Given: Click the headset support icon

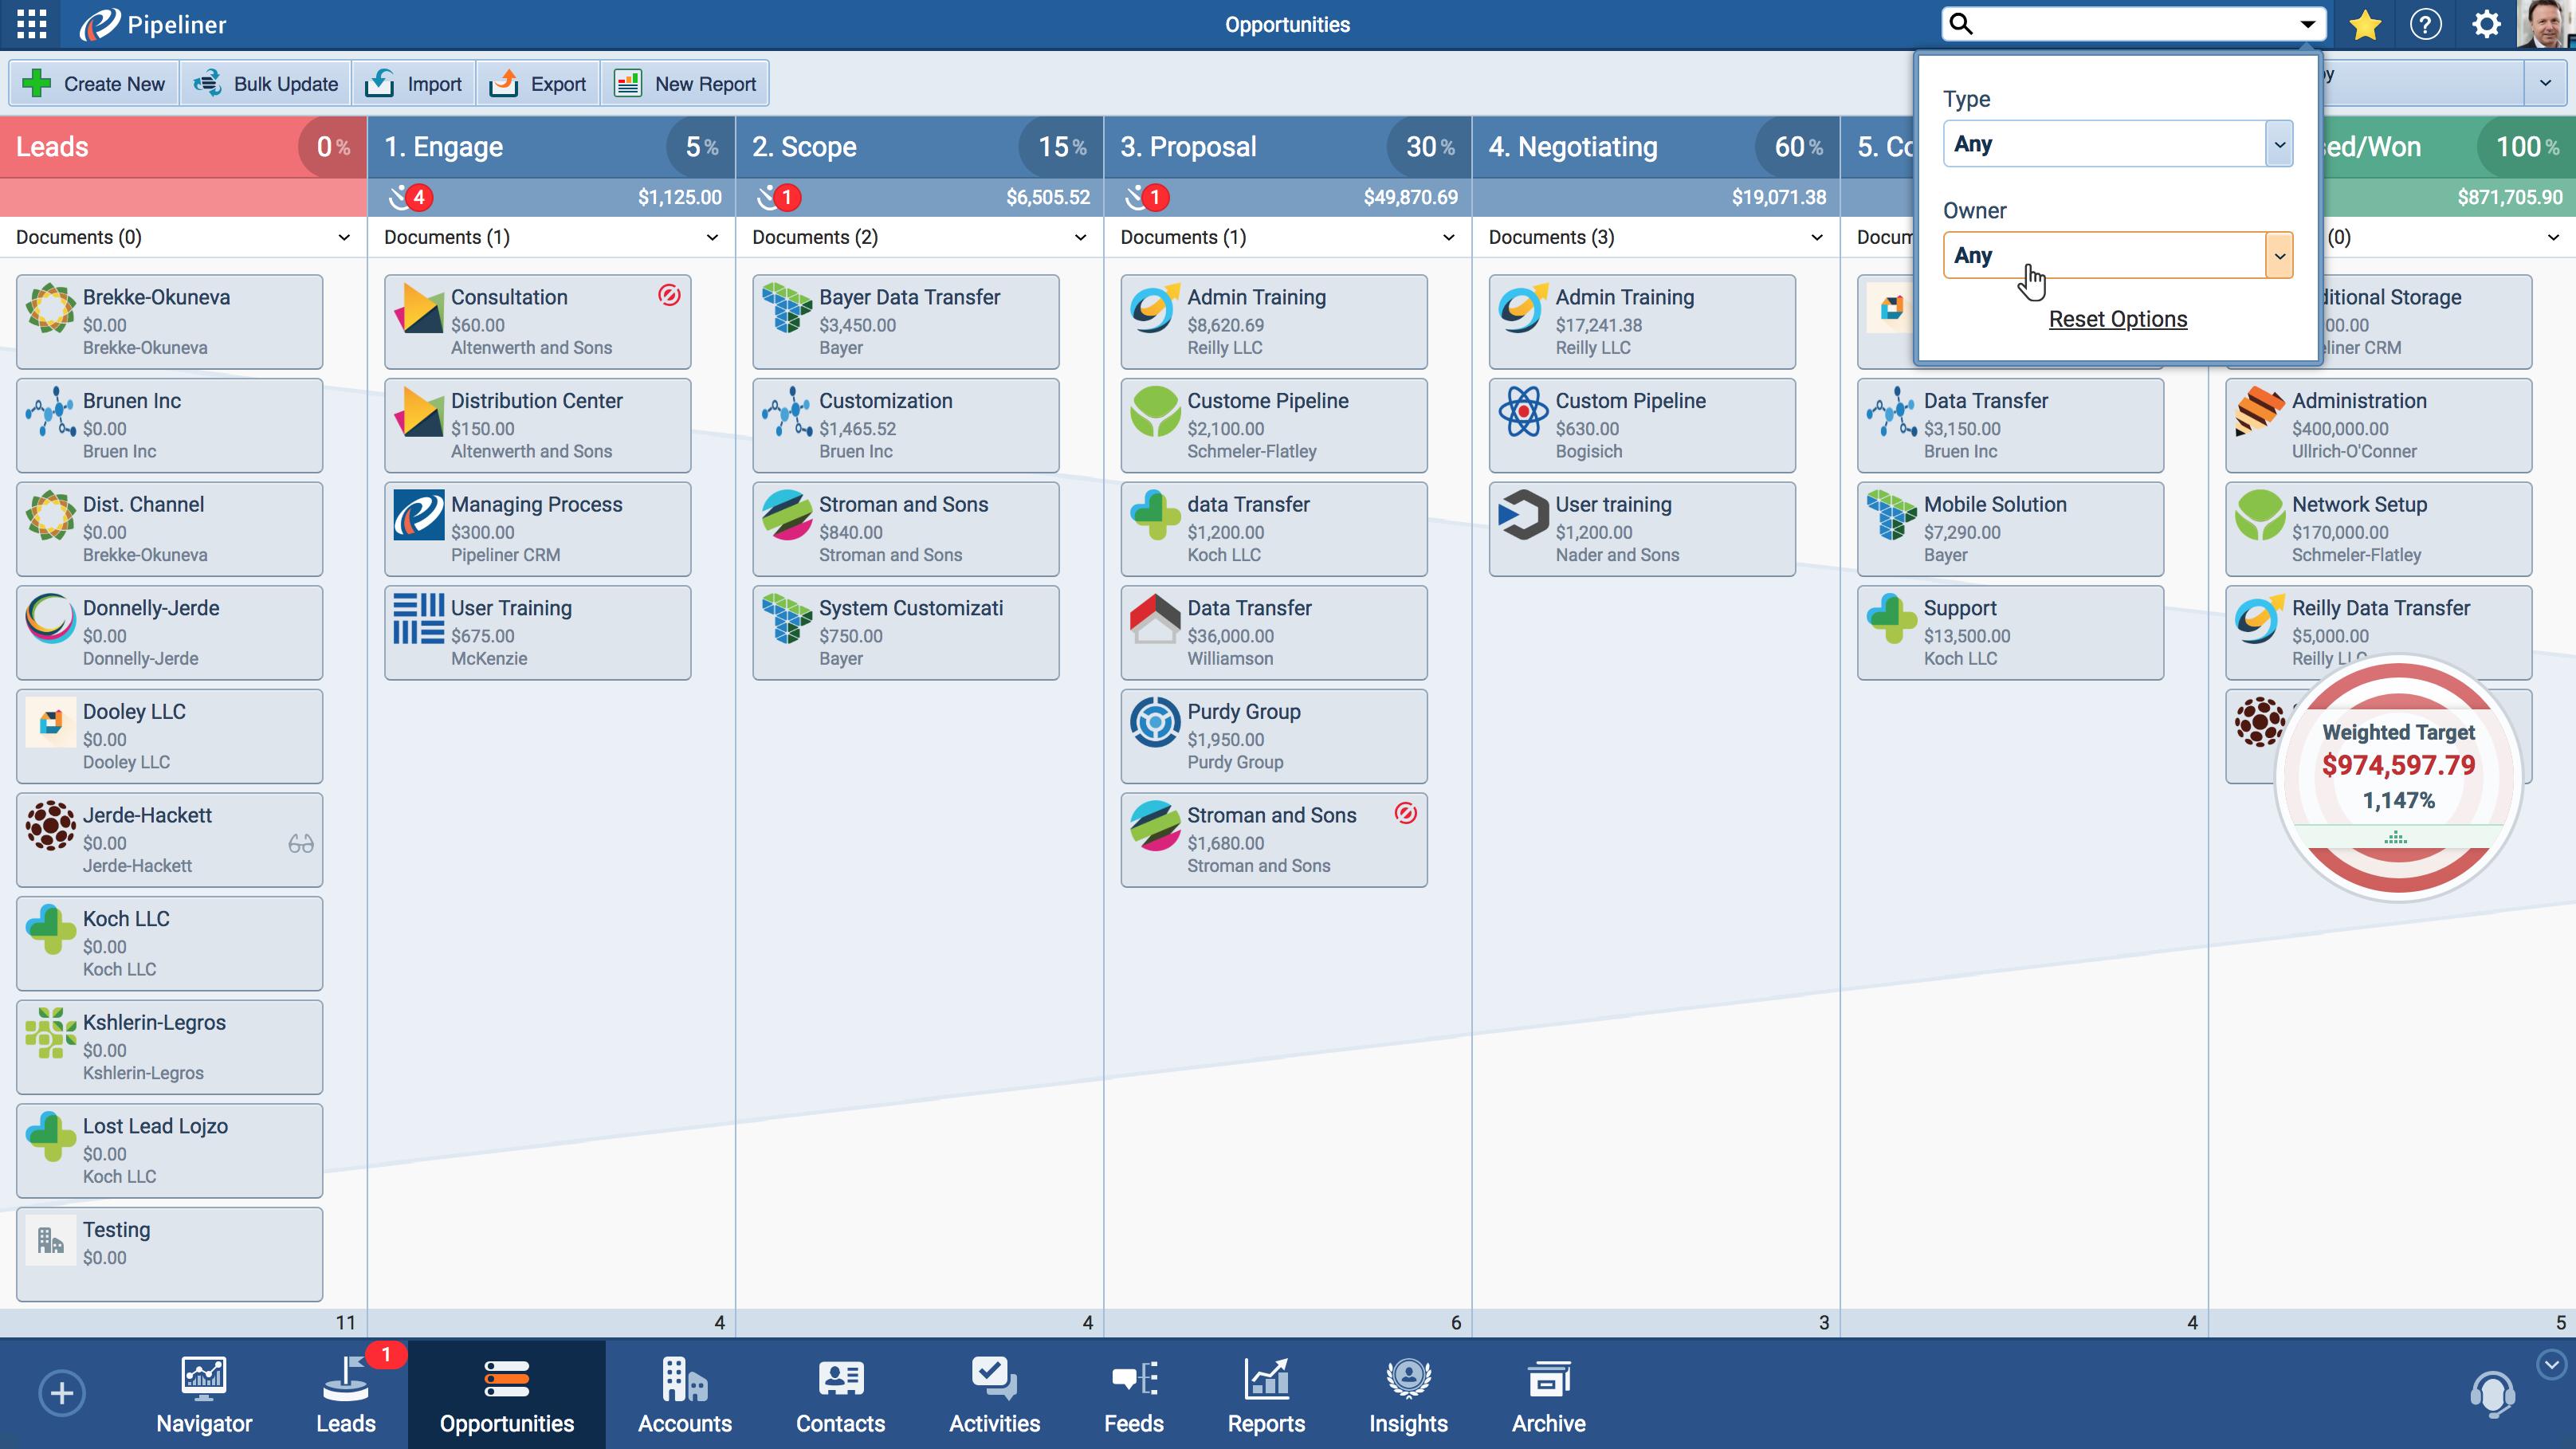Looking at the screenshot, I should coord(2492,1393).
